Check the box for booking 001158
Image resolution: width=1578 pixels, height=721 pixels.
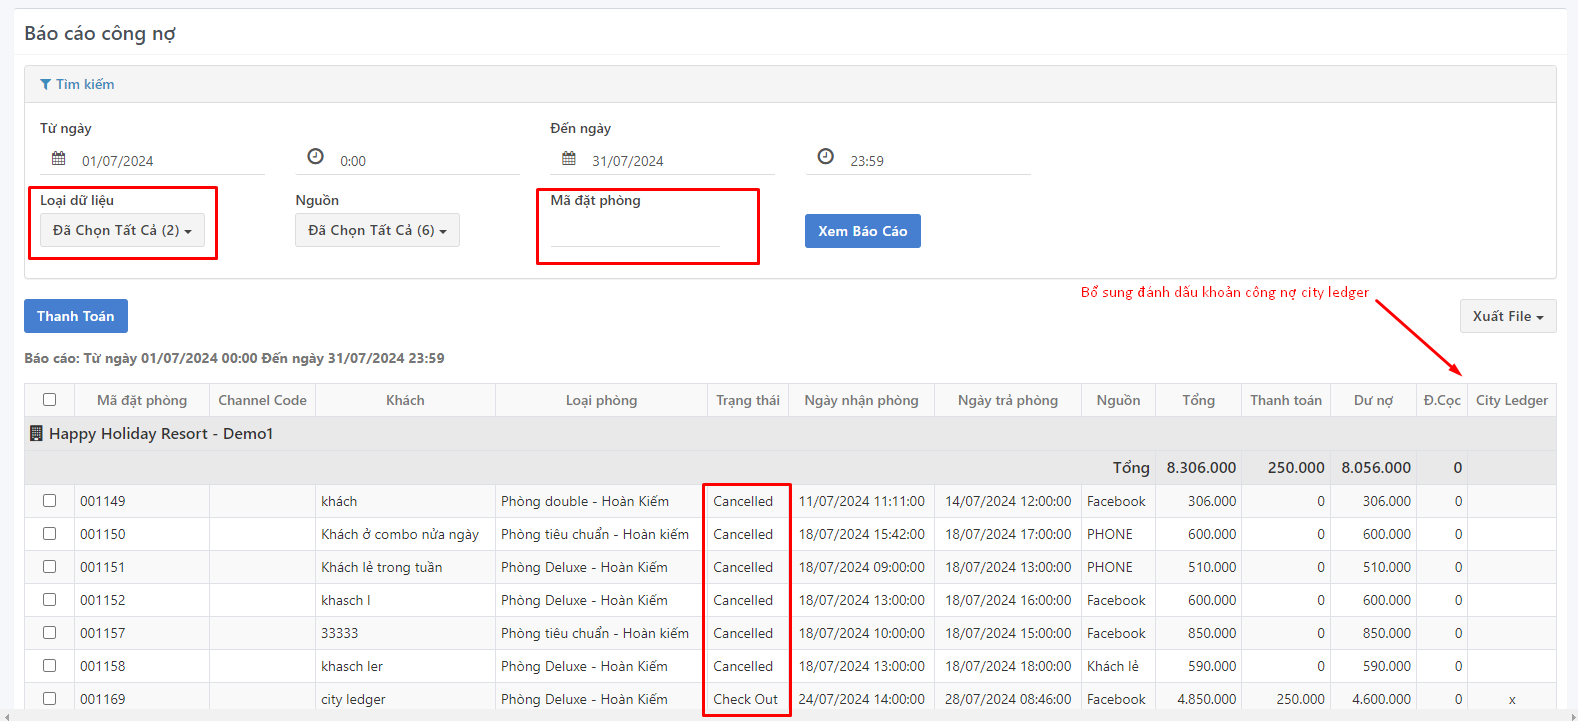pos(49,666)
